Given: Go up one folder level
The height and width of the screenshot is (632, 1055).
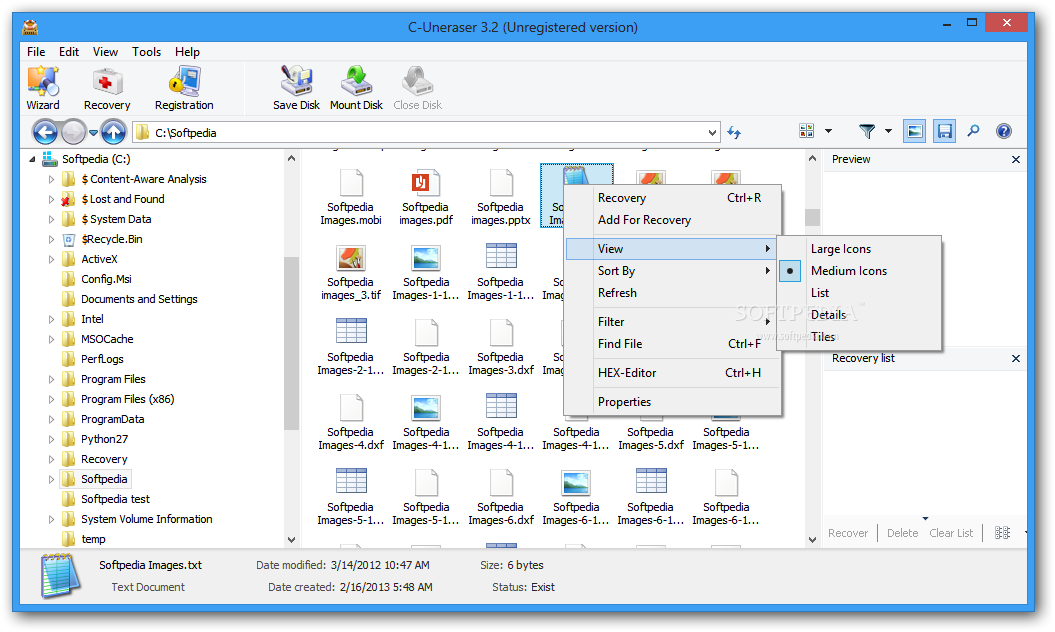Looking at the screenshot, I should (114, 132).
